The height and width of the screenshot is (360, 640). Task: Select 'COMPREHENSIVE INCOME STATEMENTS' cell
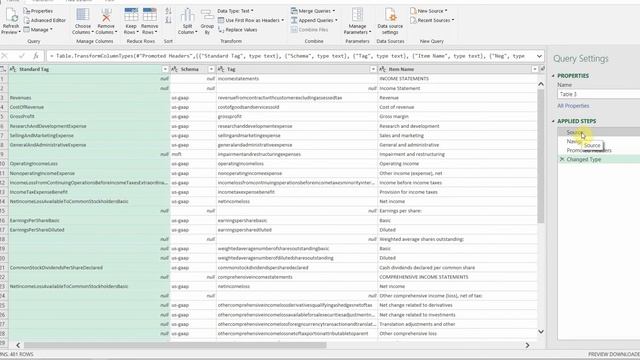[x=458, y=277]
